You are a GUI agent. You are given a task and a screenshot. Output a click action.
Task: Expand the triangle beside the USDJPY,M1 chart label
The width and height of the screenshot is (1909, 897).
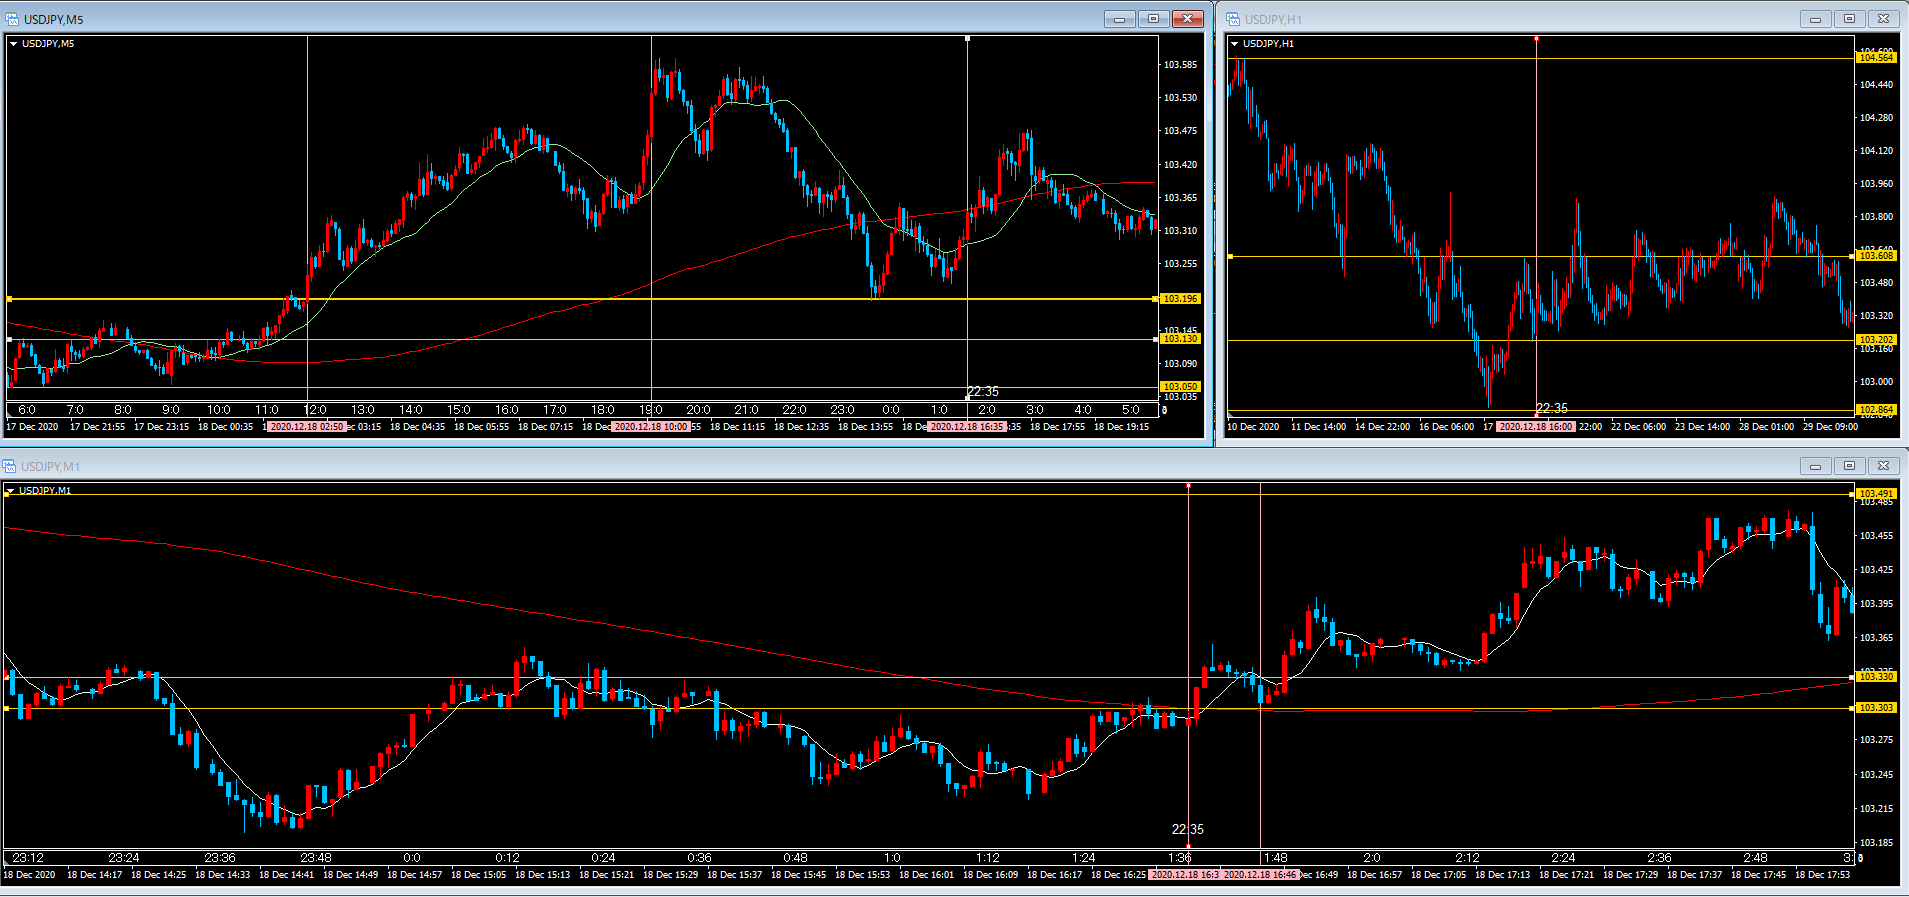pos(10,491)
